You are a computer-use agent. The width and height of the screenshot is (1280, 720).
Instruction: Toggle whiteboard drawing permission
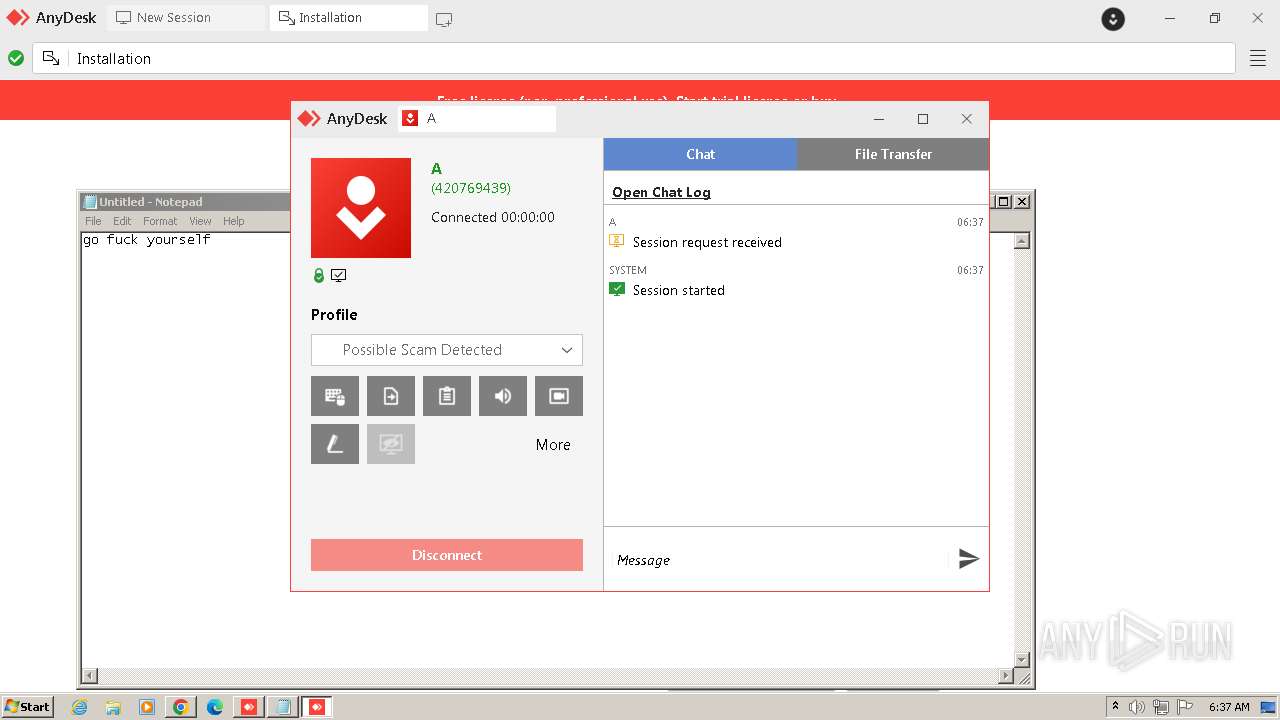(x=335, y=444)
